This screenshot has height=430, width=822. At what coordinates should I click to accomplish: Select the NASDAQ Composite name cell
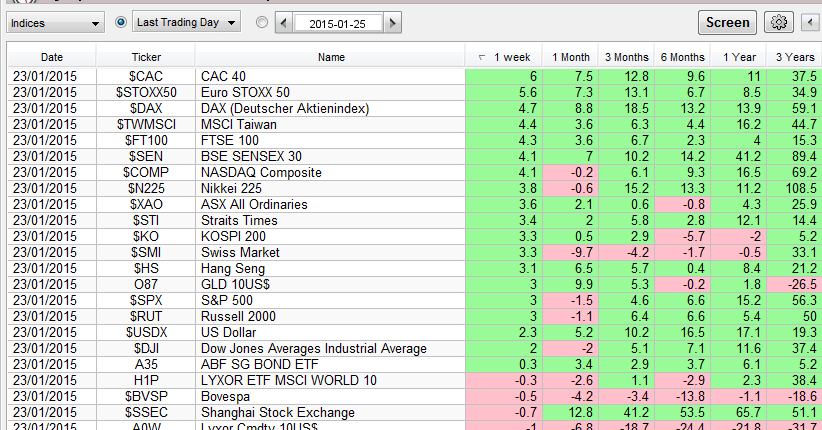[x=261, y=172]
